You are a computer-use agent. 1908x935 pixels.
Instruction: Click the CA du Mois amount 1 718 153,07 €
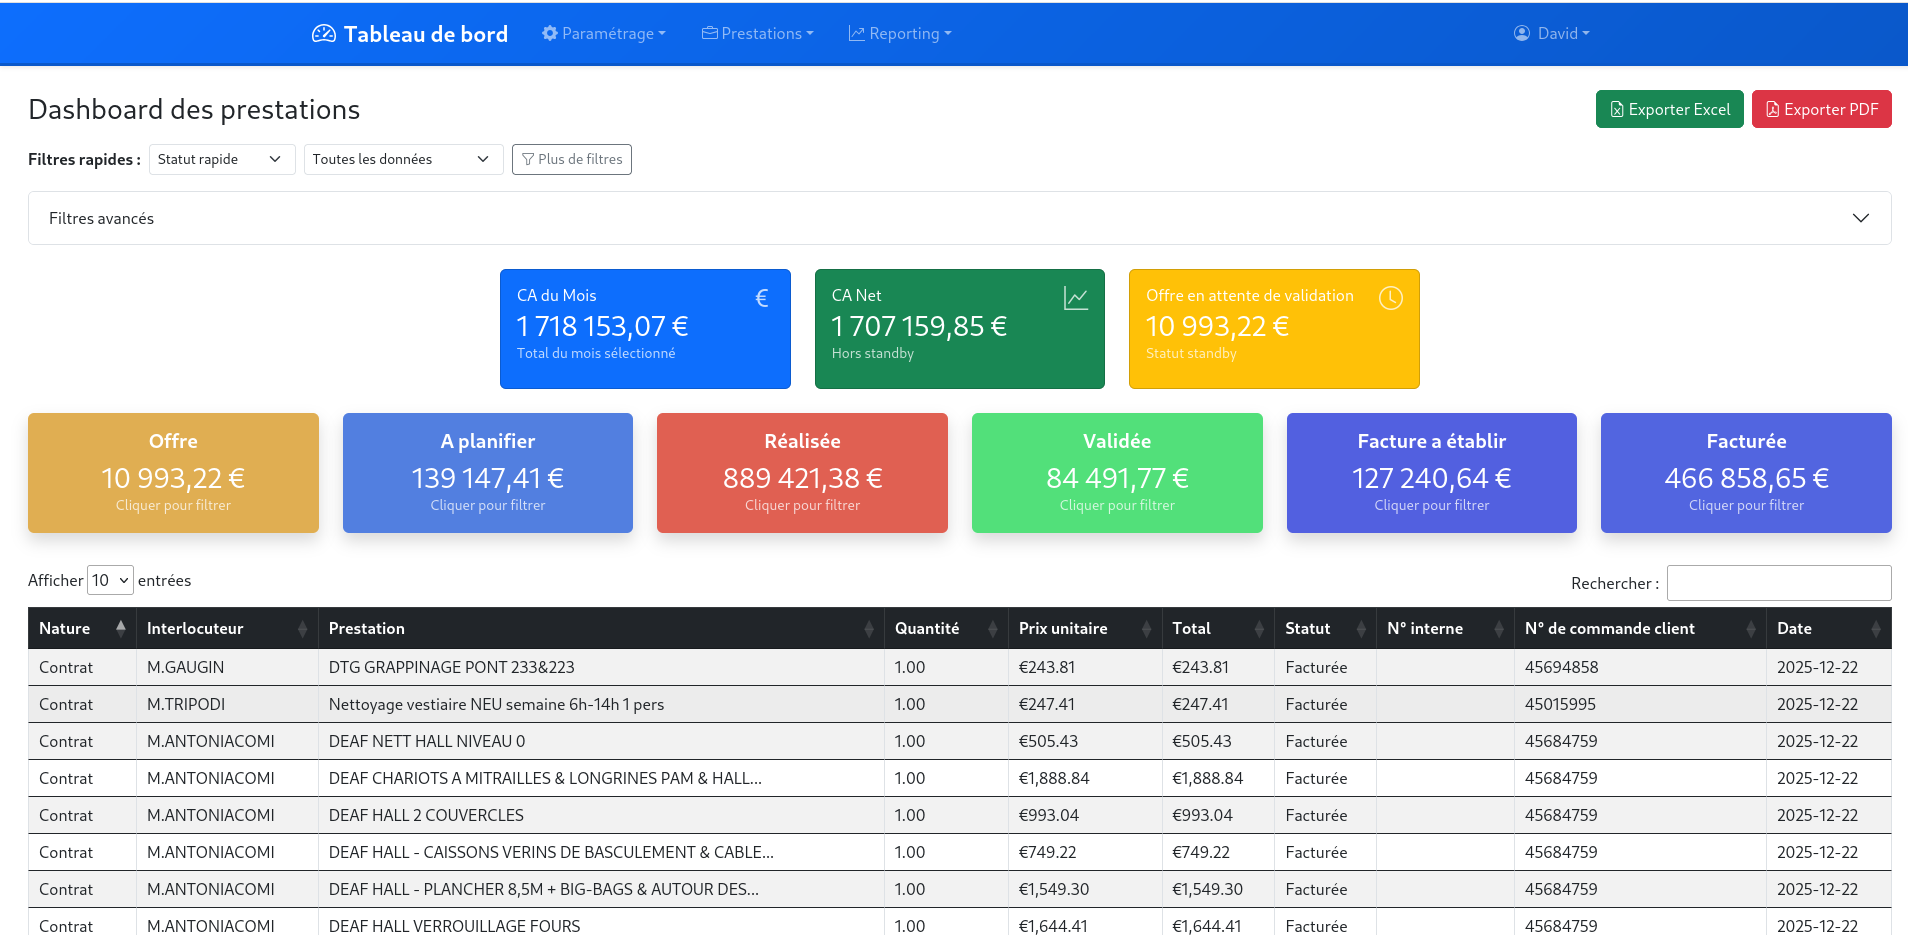(602, 326)
